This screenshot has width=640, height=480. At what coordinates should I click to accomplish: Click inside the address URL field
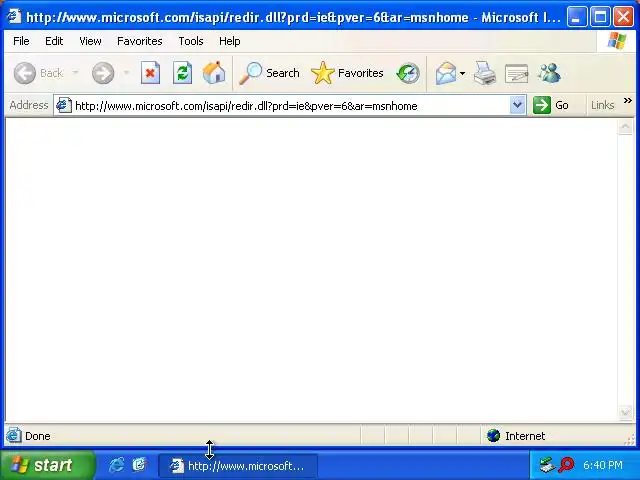point(290,106)
